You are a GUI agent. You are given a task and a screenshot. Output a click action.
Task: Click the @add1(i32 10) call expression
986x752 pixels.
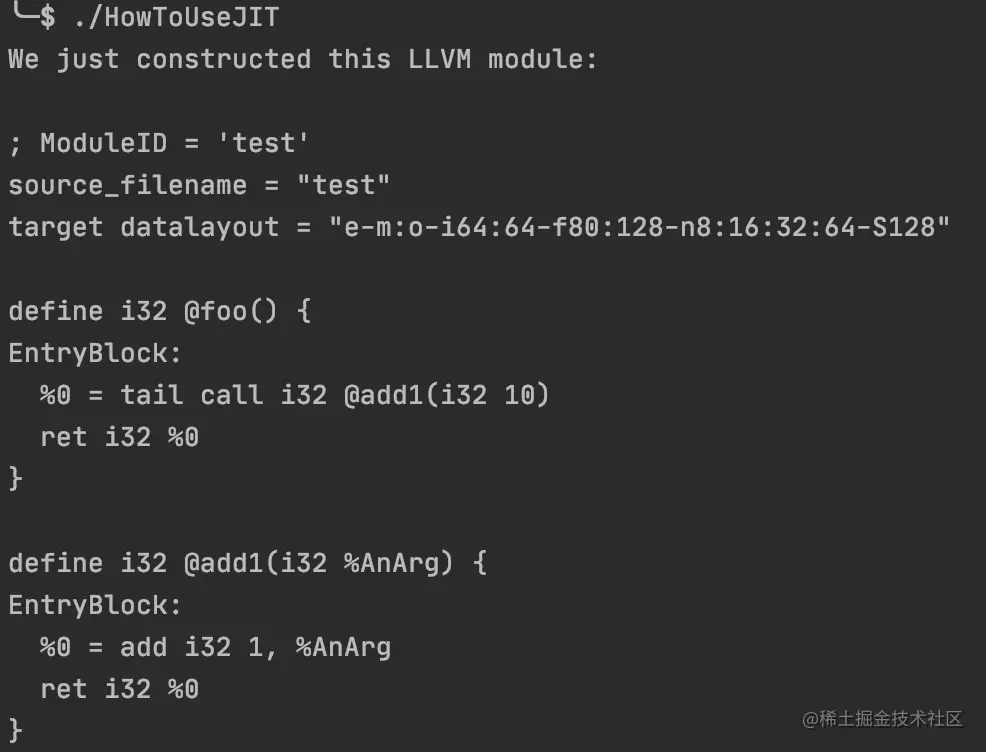click(446, 395)
